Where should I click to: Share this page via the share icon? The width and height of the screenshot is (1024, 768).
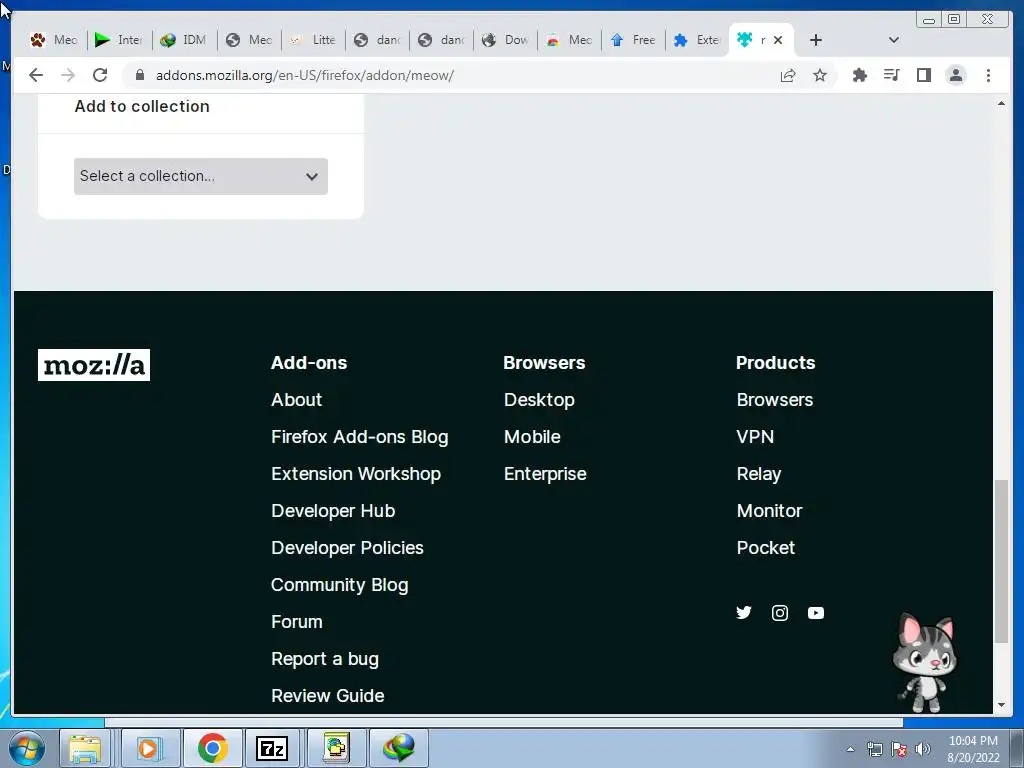click(788, 75)
